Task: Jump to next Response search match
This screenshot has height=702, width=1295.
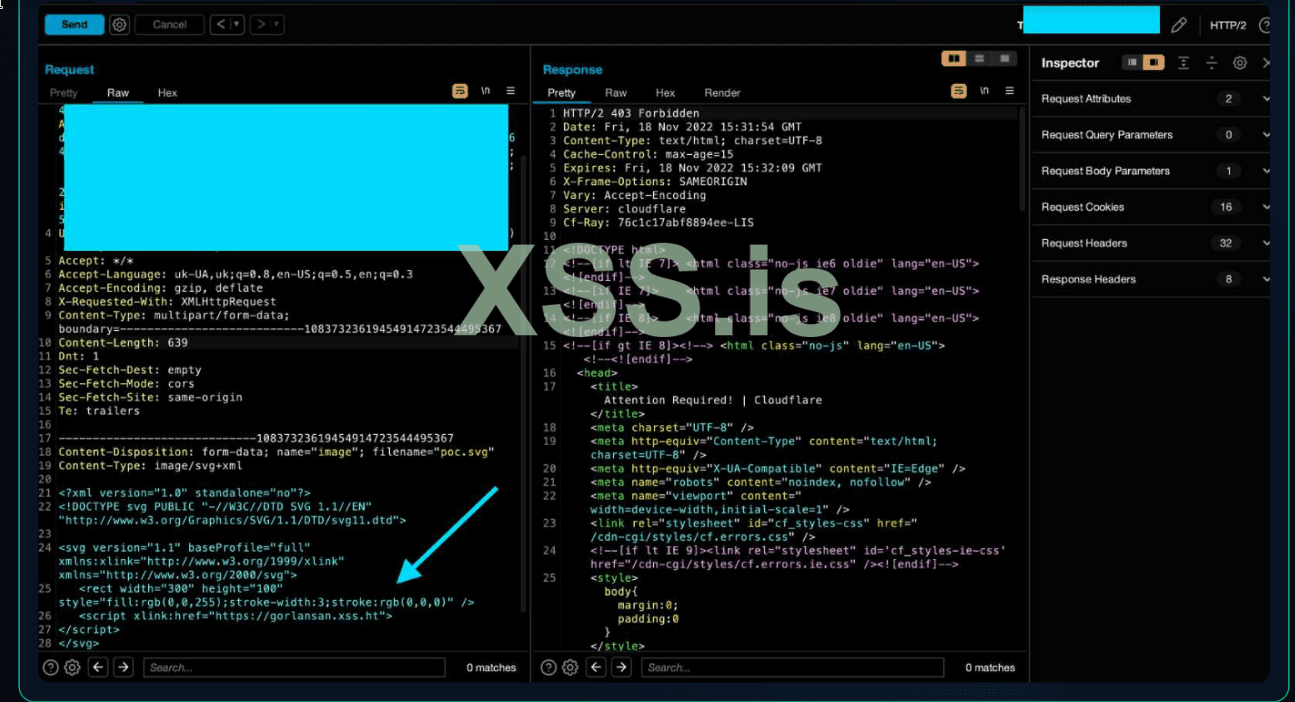Action: [622, 667]
